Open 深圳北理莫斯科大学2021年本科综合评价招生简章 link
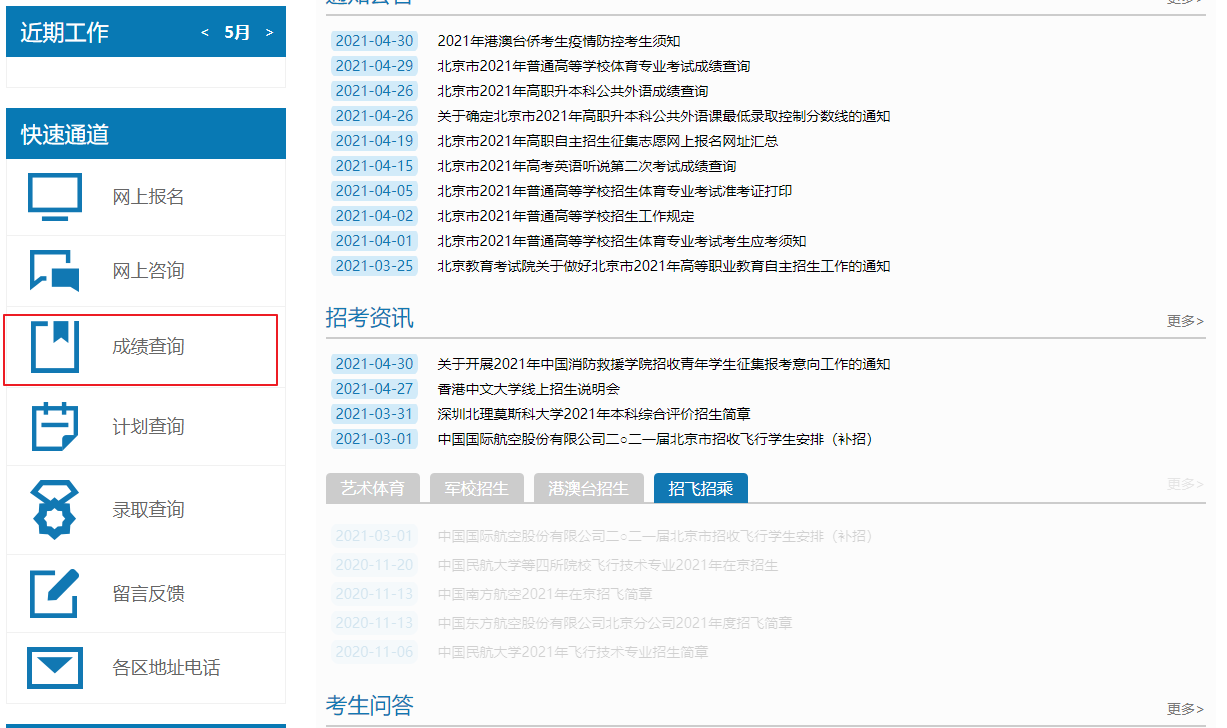1227x728 pixels. [x=594, y=414]
